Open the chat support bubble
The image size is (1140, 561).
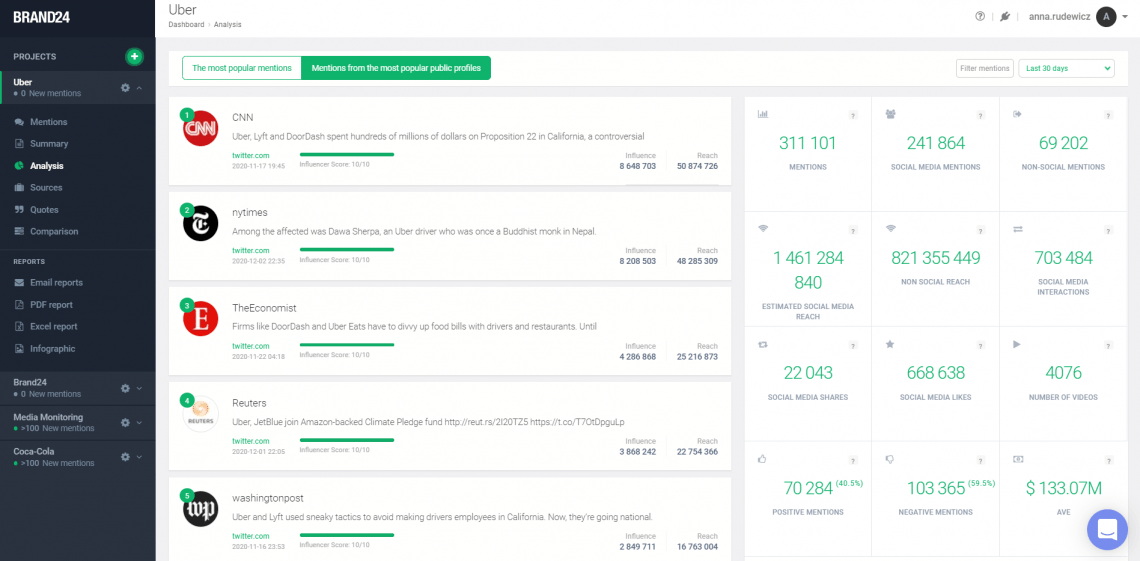tap(1106, 530)
